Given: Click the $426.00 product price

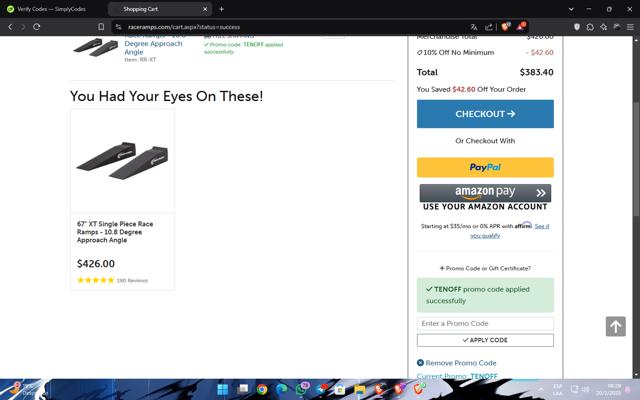Looking at the screenshot, I should point(96,264).
